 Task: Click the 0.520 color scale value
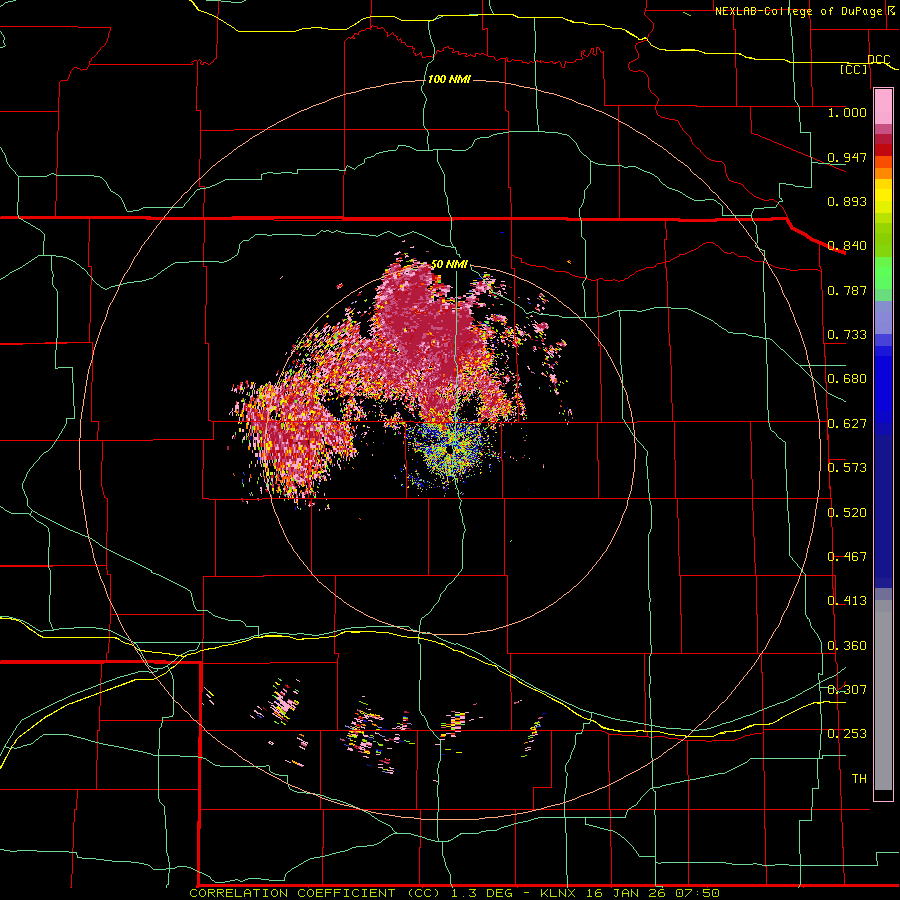(847, 513)
